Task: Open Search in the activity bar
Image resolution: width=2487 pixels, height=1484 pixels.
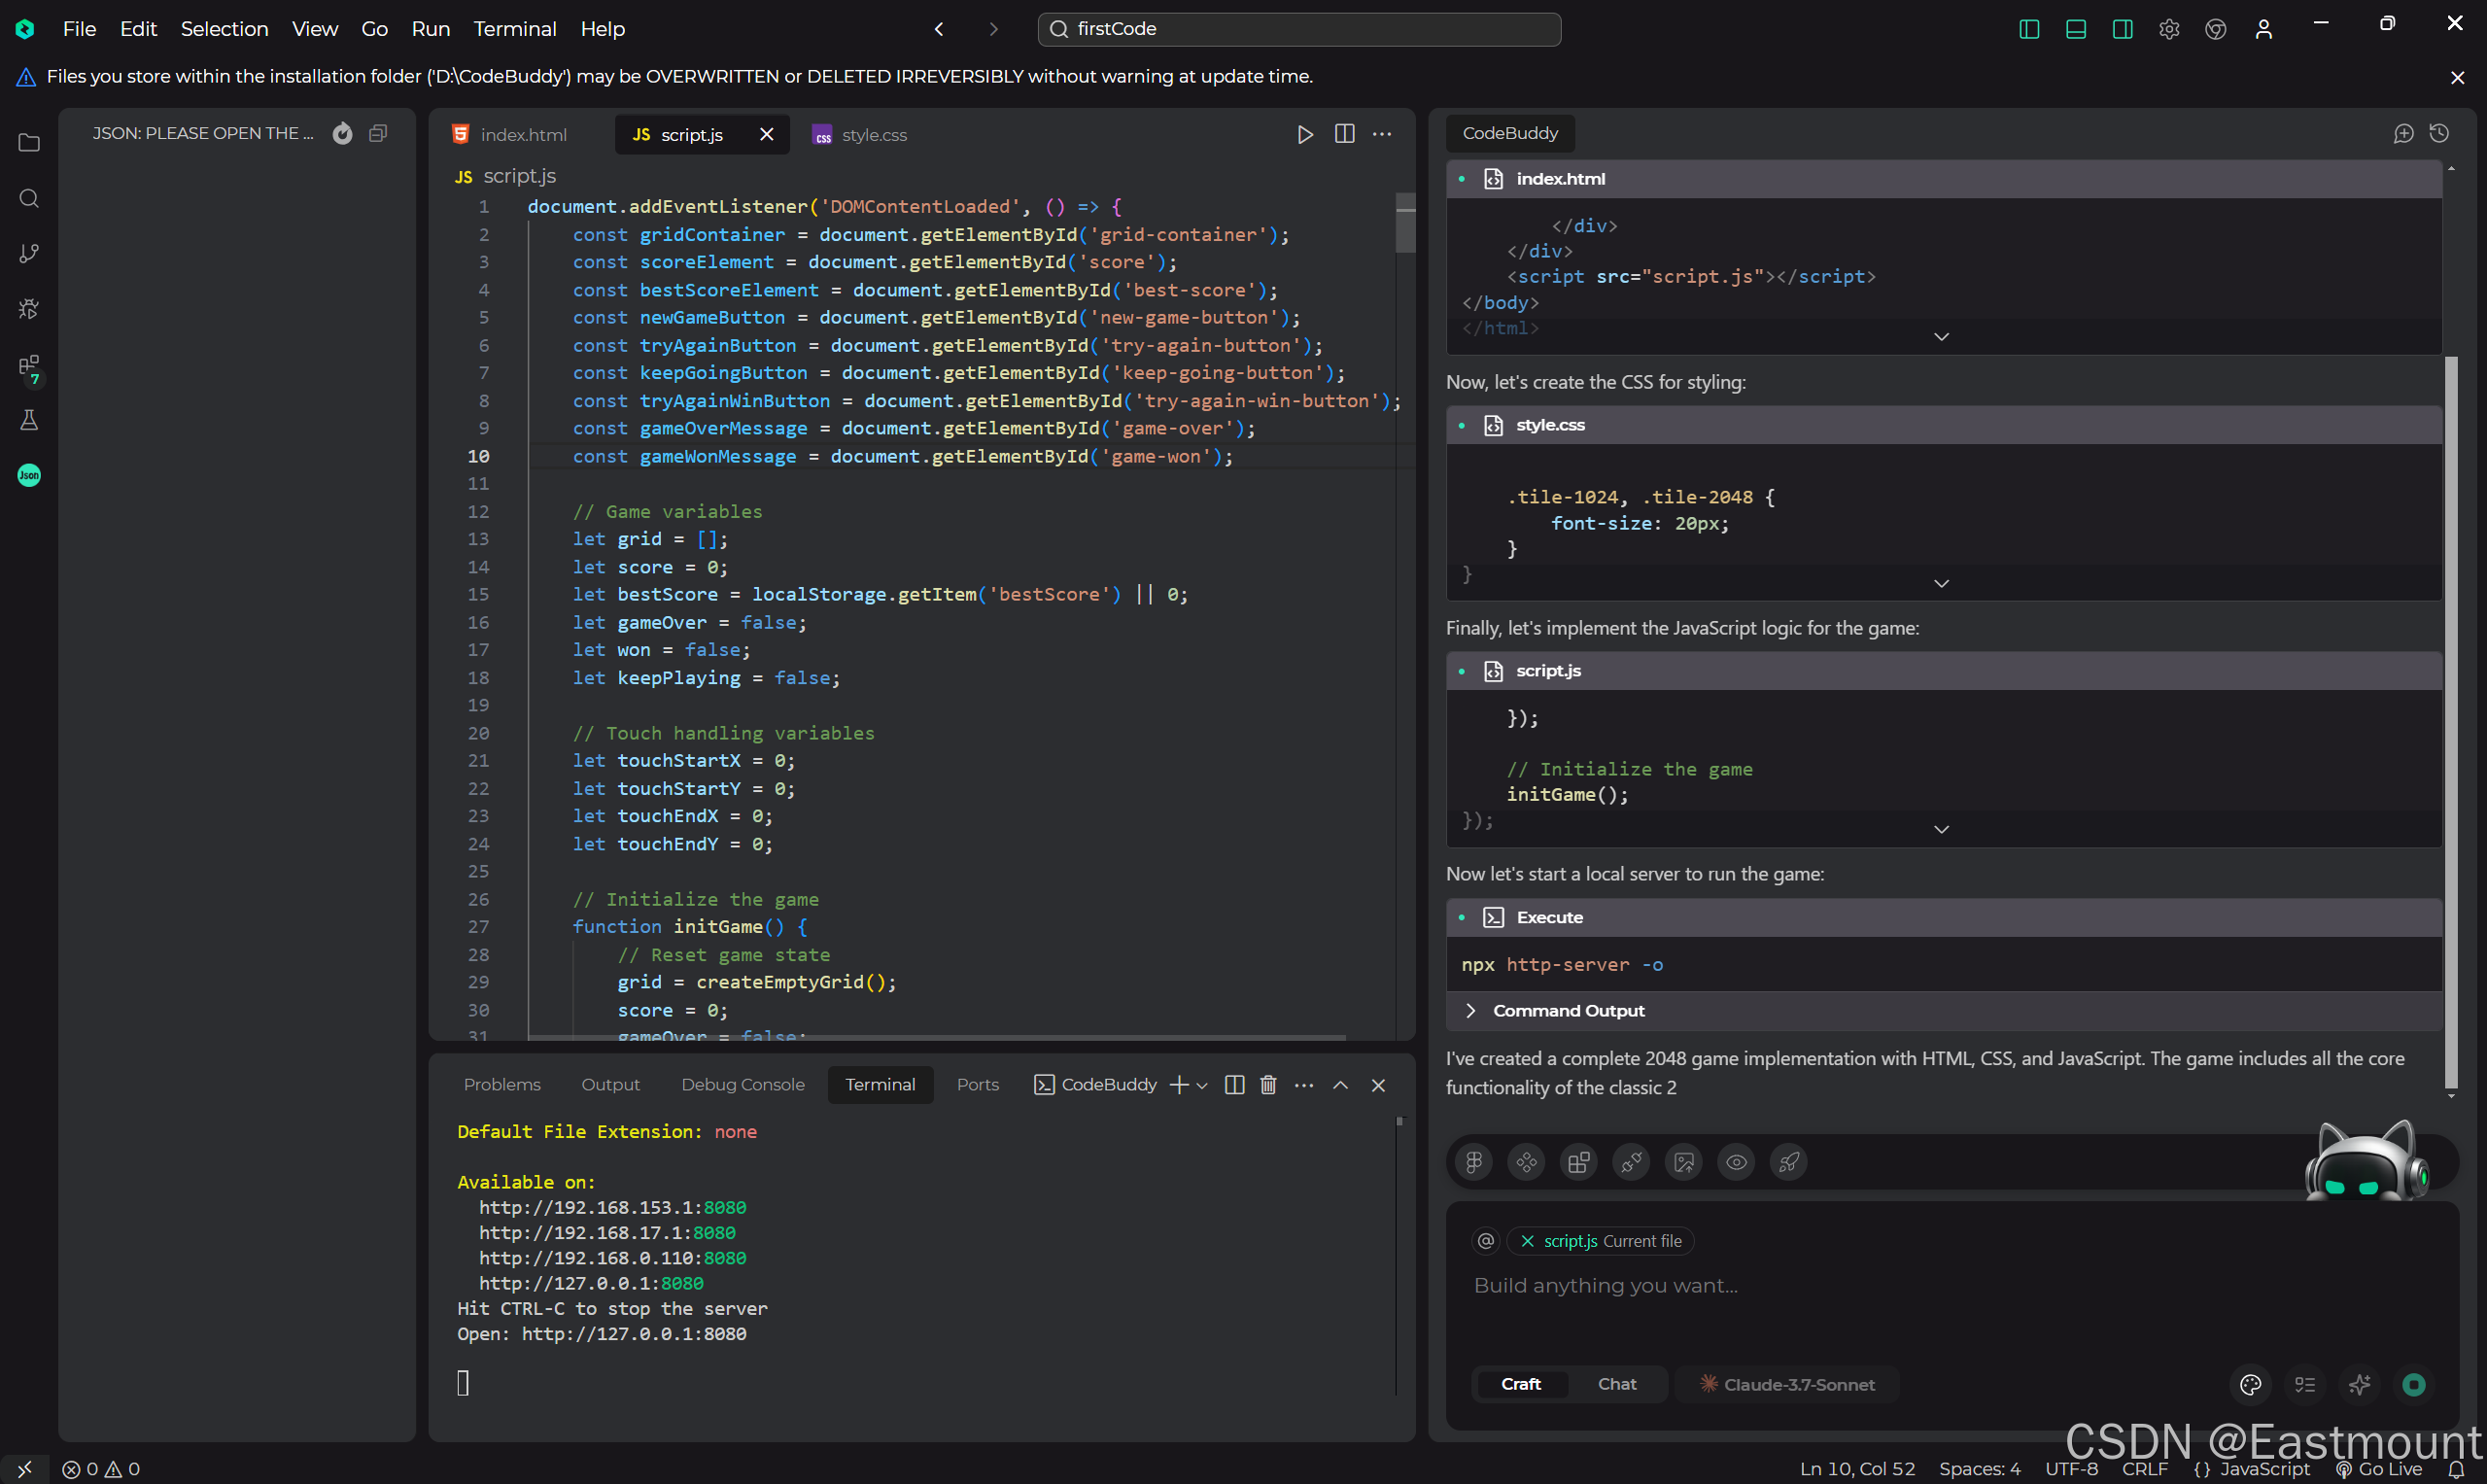Action: click(x=28, y=198)
